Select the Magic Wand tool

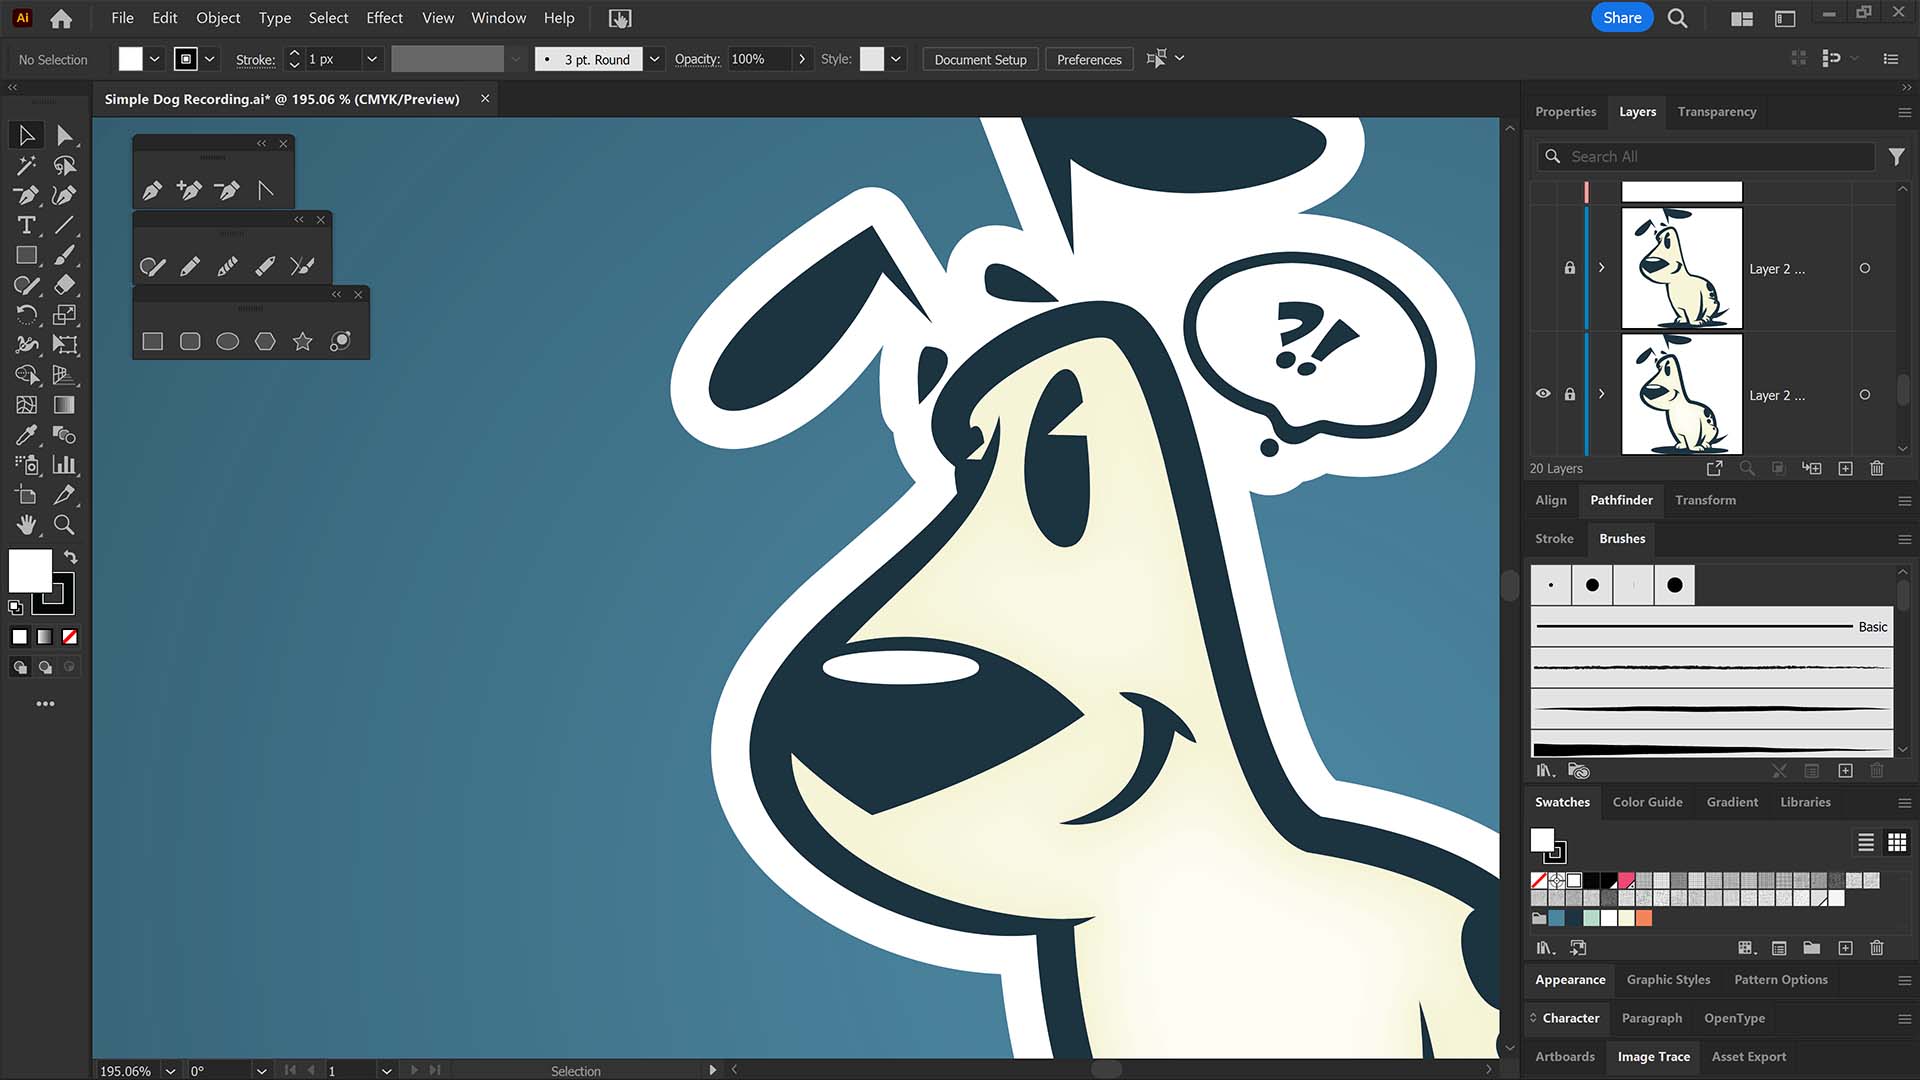pyautogui.click(x=27, y=165)
